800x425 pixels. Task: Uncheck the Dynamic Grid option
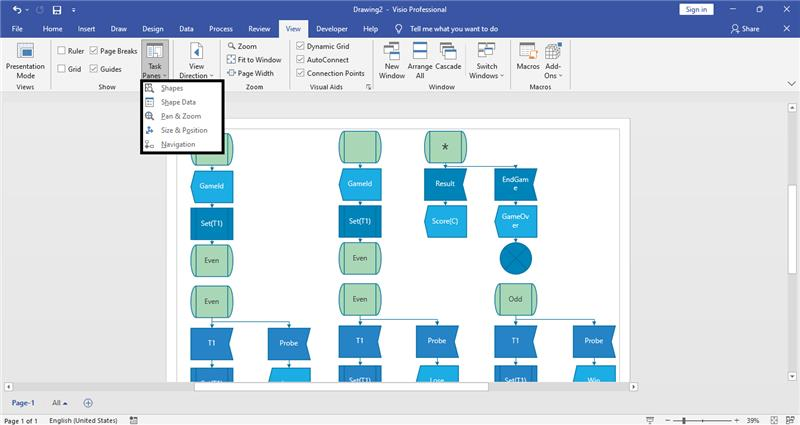(x=300, y=46)
